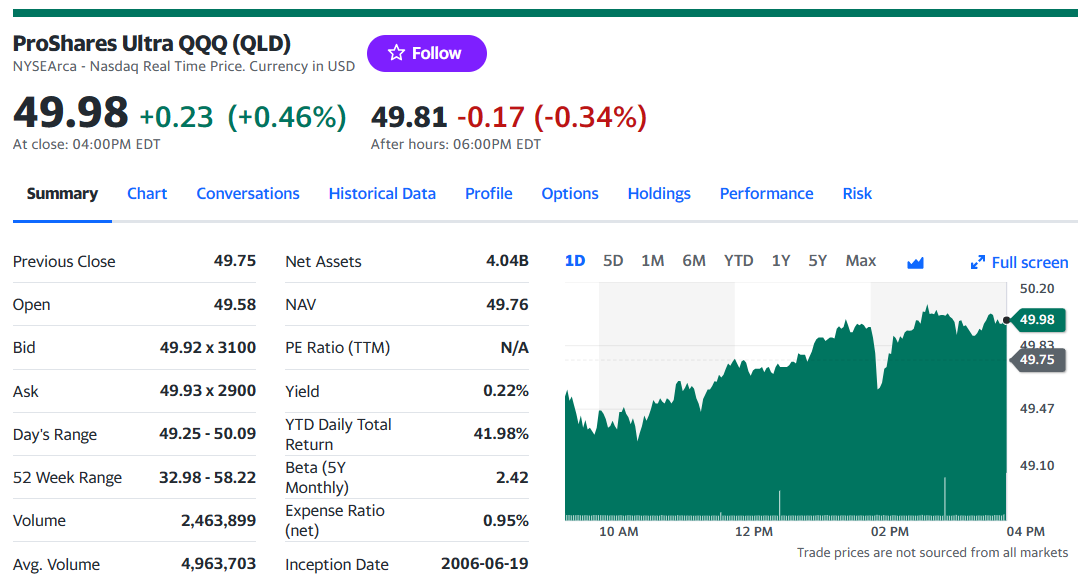The width and height of the screenshot is (1078, 581).
Task: Open the Performance tab
Action: coord(767,194)
